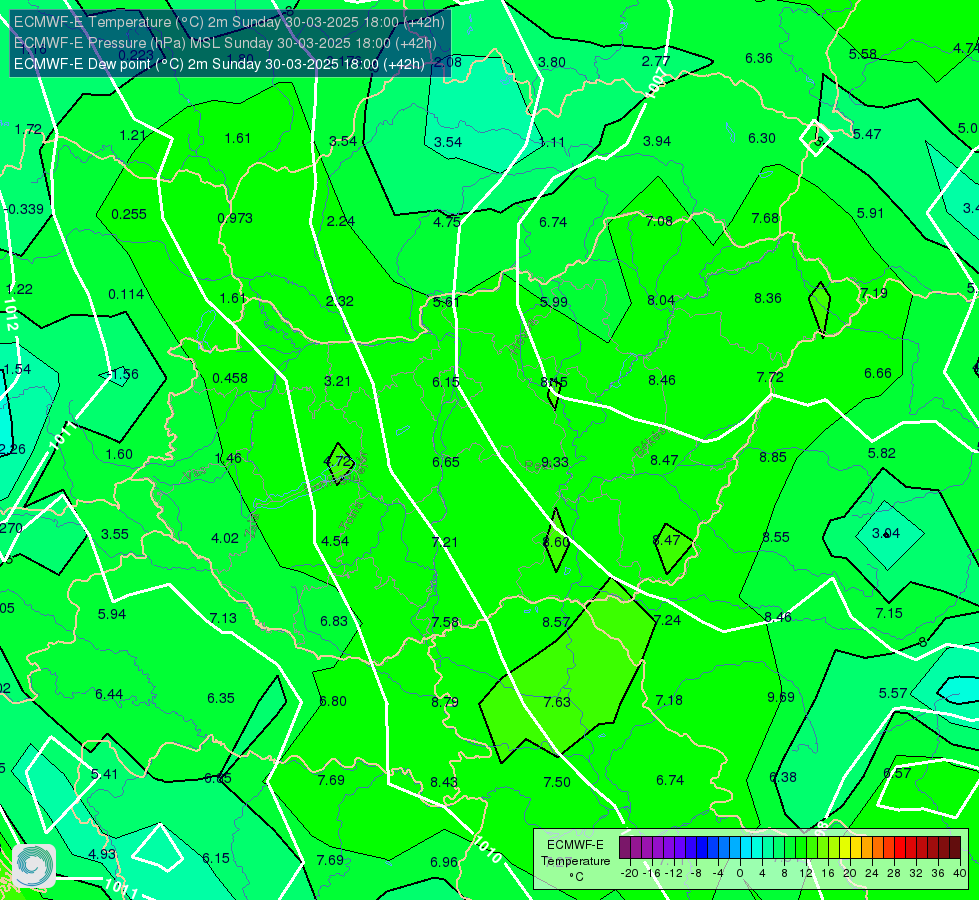
Task: Click the 3.94 temperature value
Action: (657, 141)
